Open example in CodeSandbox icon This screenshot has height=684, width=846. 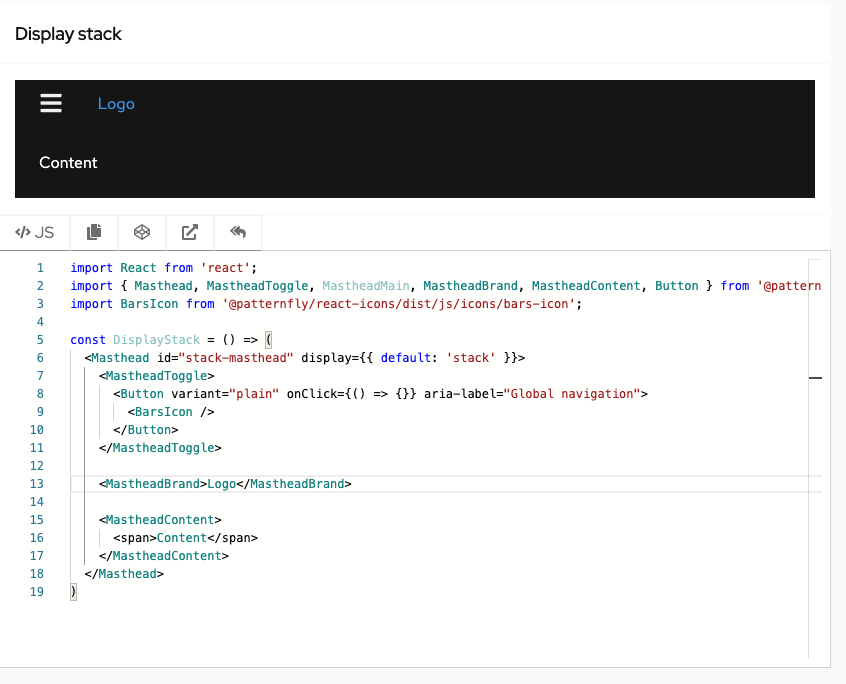(x=142, y=232)
